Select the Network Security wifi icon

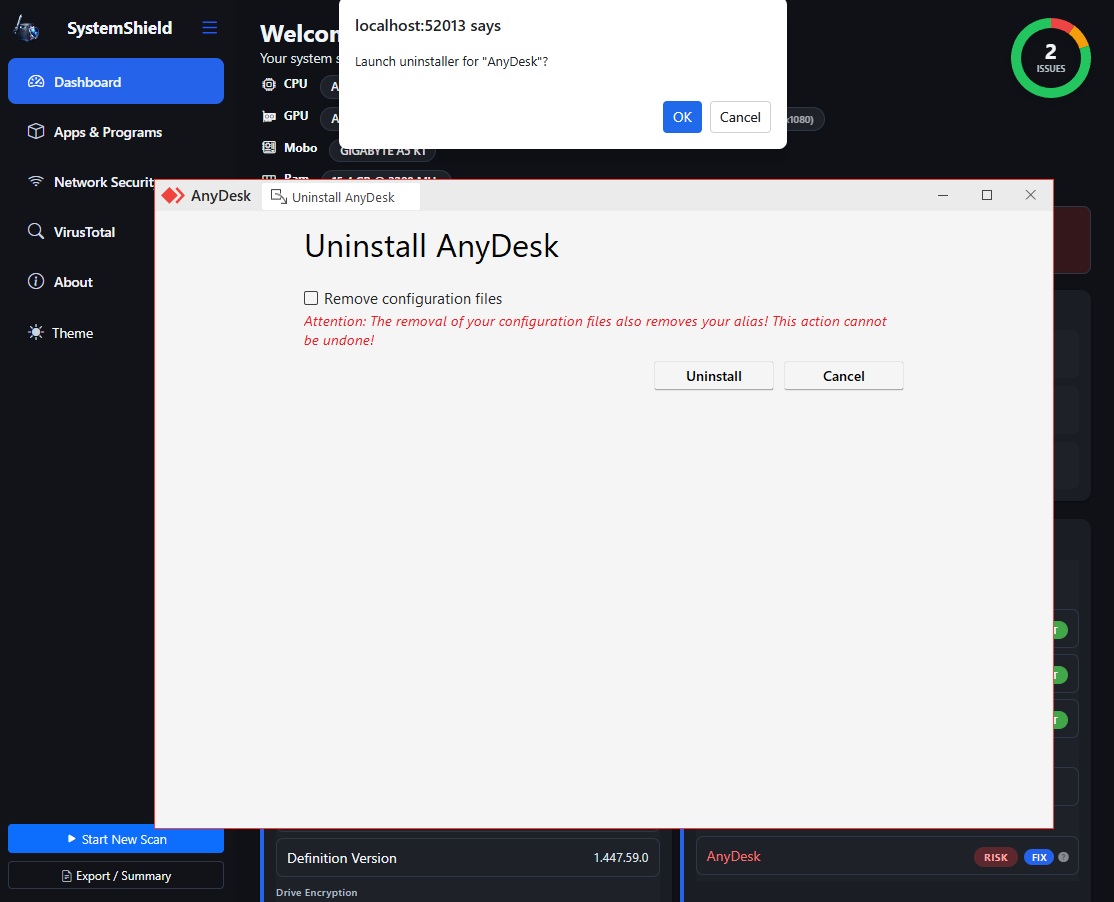[x=35, y=182]
